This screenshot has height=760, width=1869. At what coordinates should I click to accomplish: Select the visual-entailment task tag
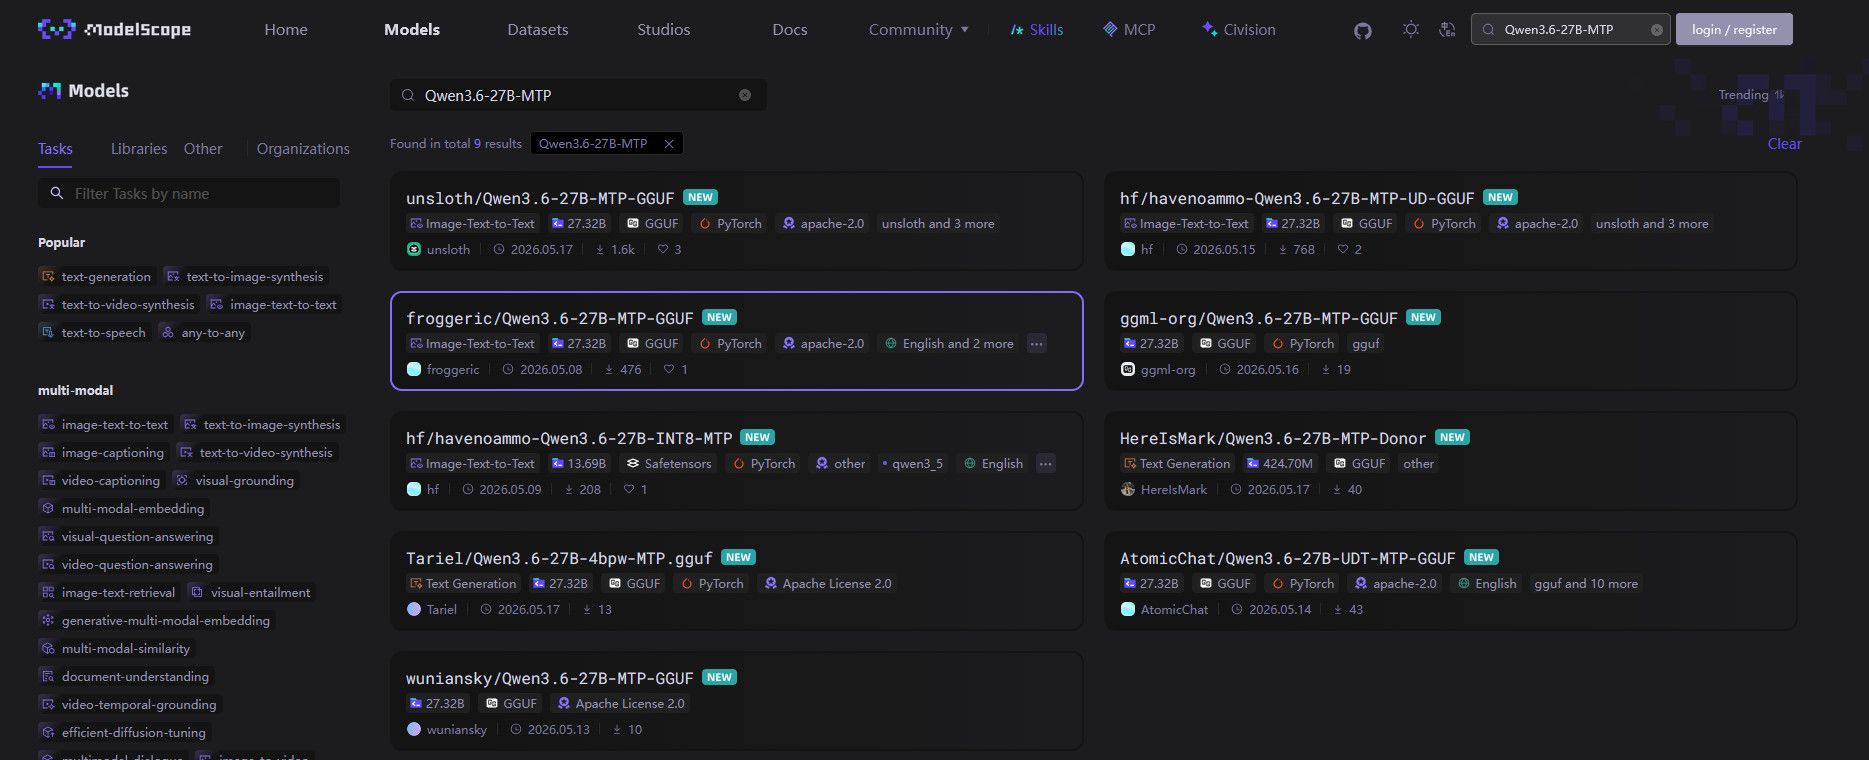tap(250, 593)
